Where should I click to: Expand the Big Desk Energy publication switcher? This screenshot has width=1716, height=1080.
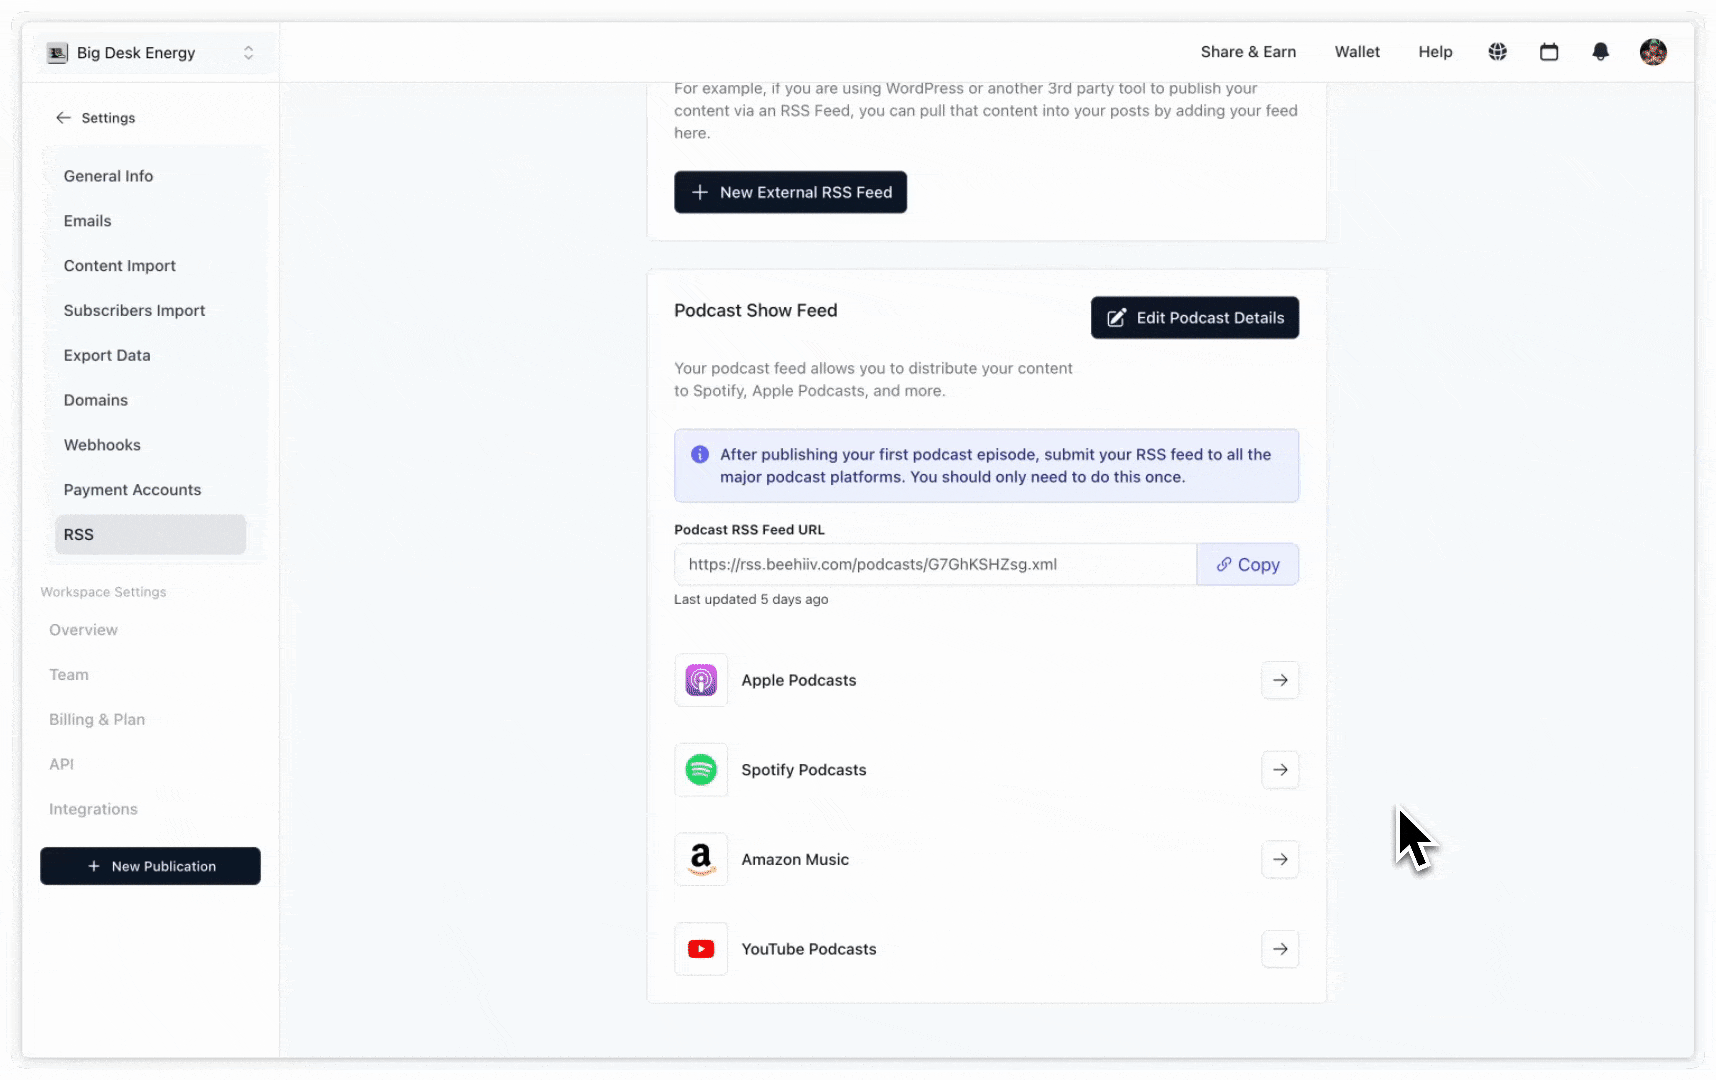[150, 53]
